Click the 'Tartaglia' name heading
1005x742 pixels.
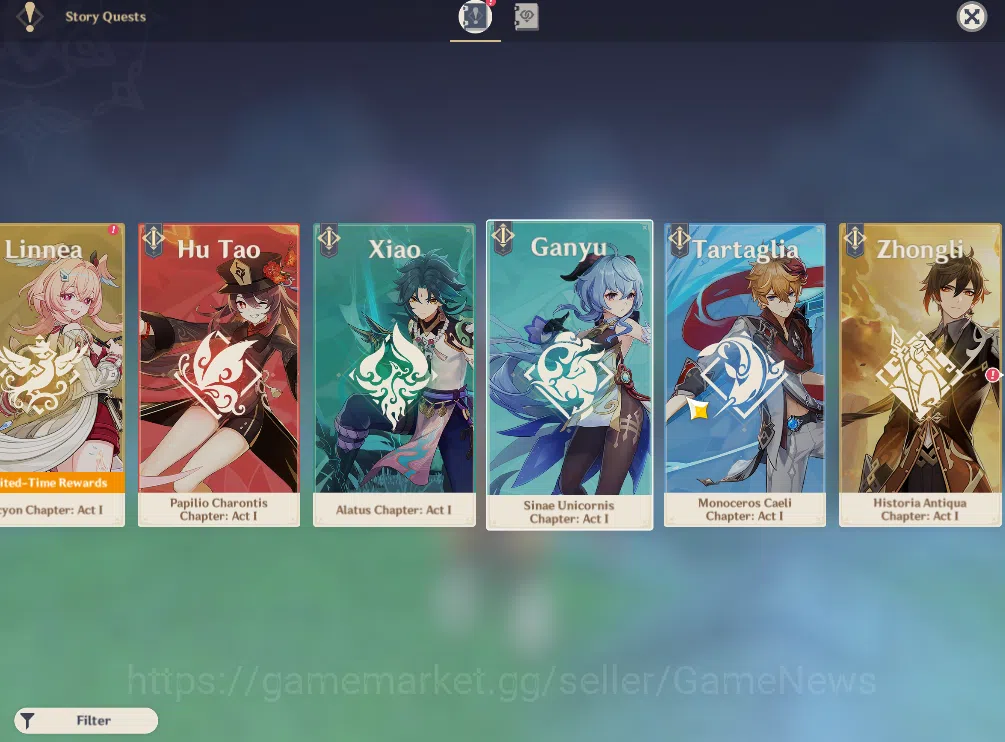(745, 250)
